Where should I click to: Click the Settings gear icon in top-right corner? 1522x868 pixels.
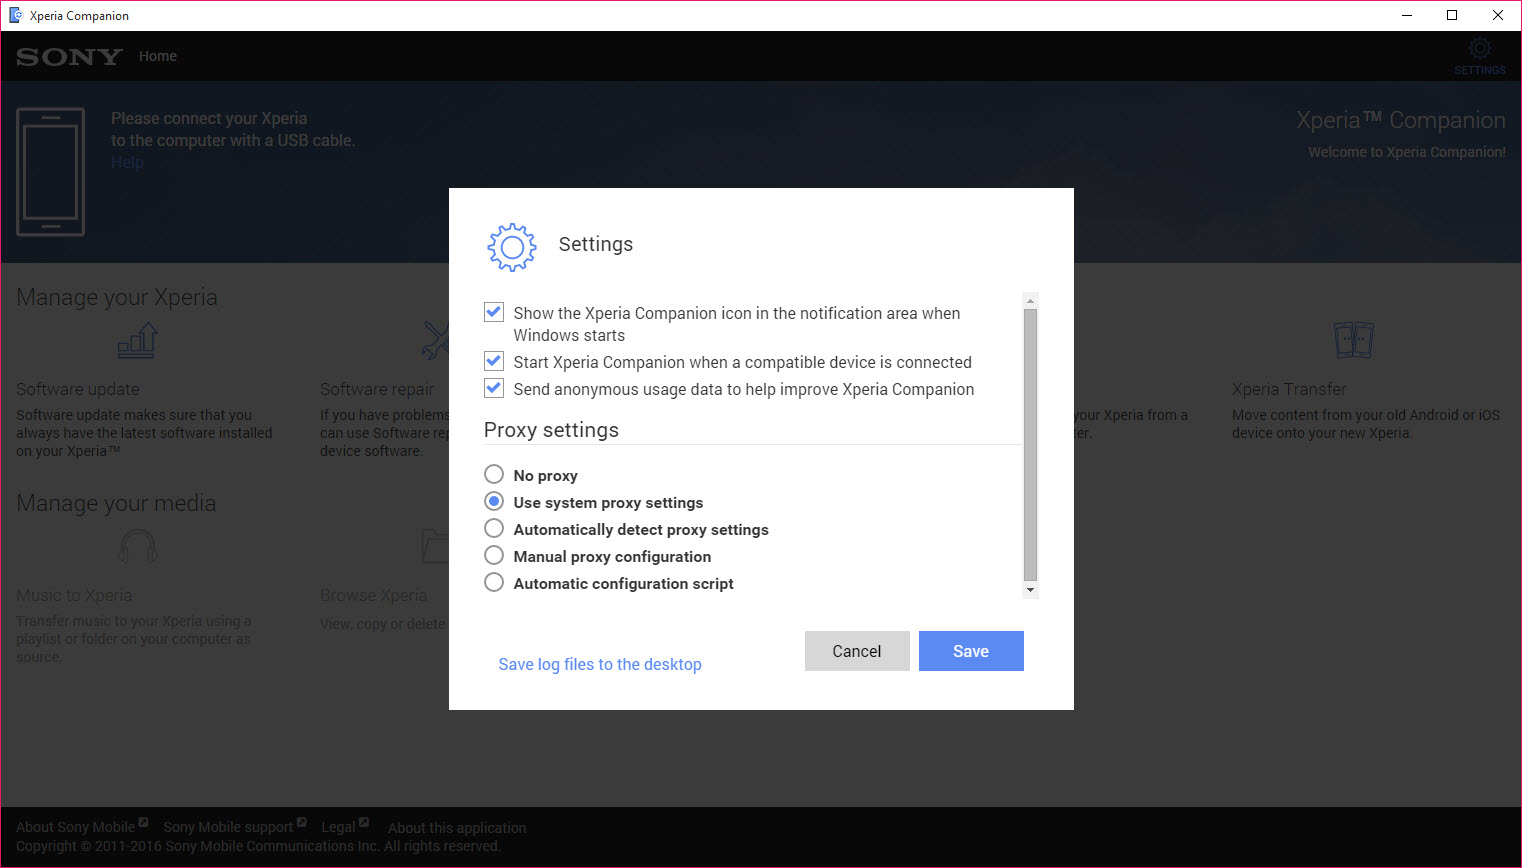tap(1479, 49)
